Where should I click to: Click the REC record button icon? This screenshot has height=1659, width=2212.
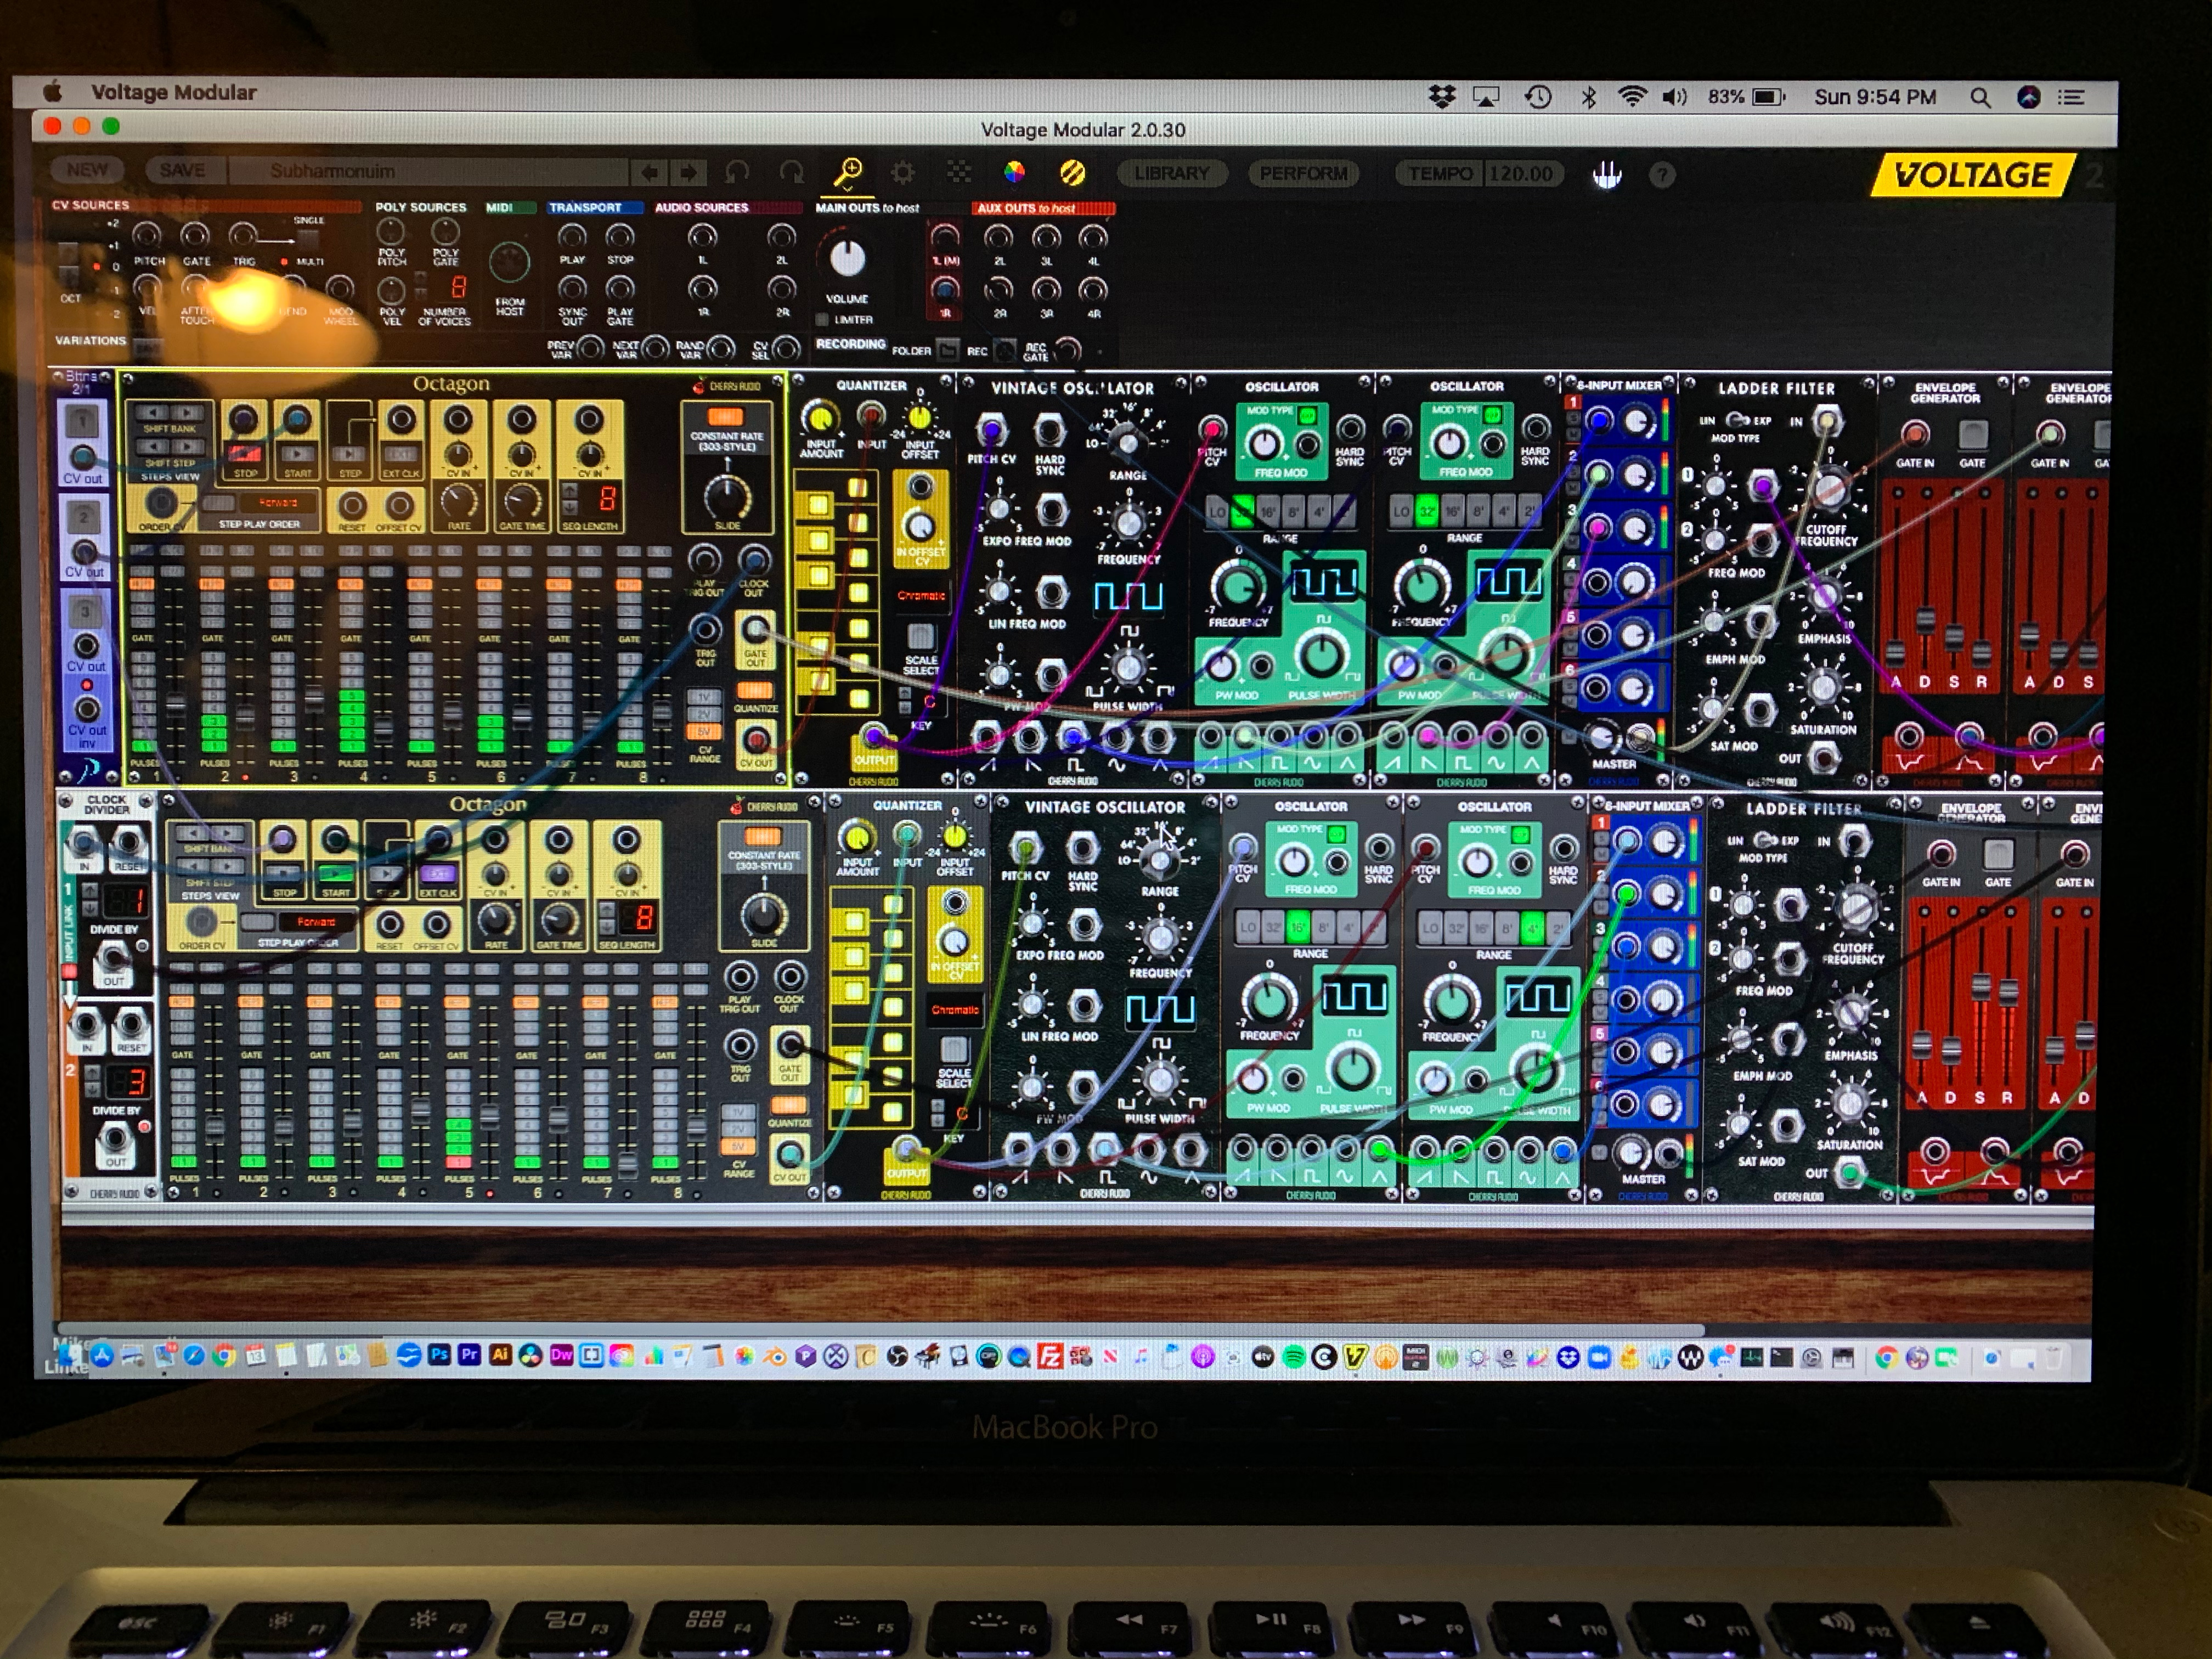1004,350
